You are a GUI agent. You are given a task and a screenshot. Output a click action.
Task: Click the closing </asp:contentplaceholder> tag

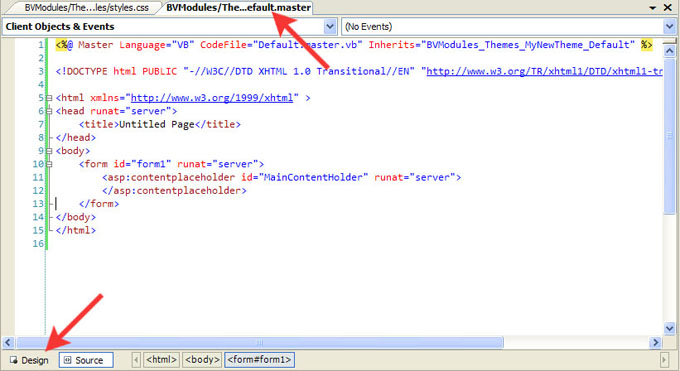tap(174, 191)
